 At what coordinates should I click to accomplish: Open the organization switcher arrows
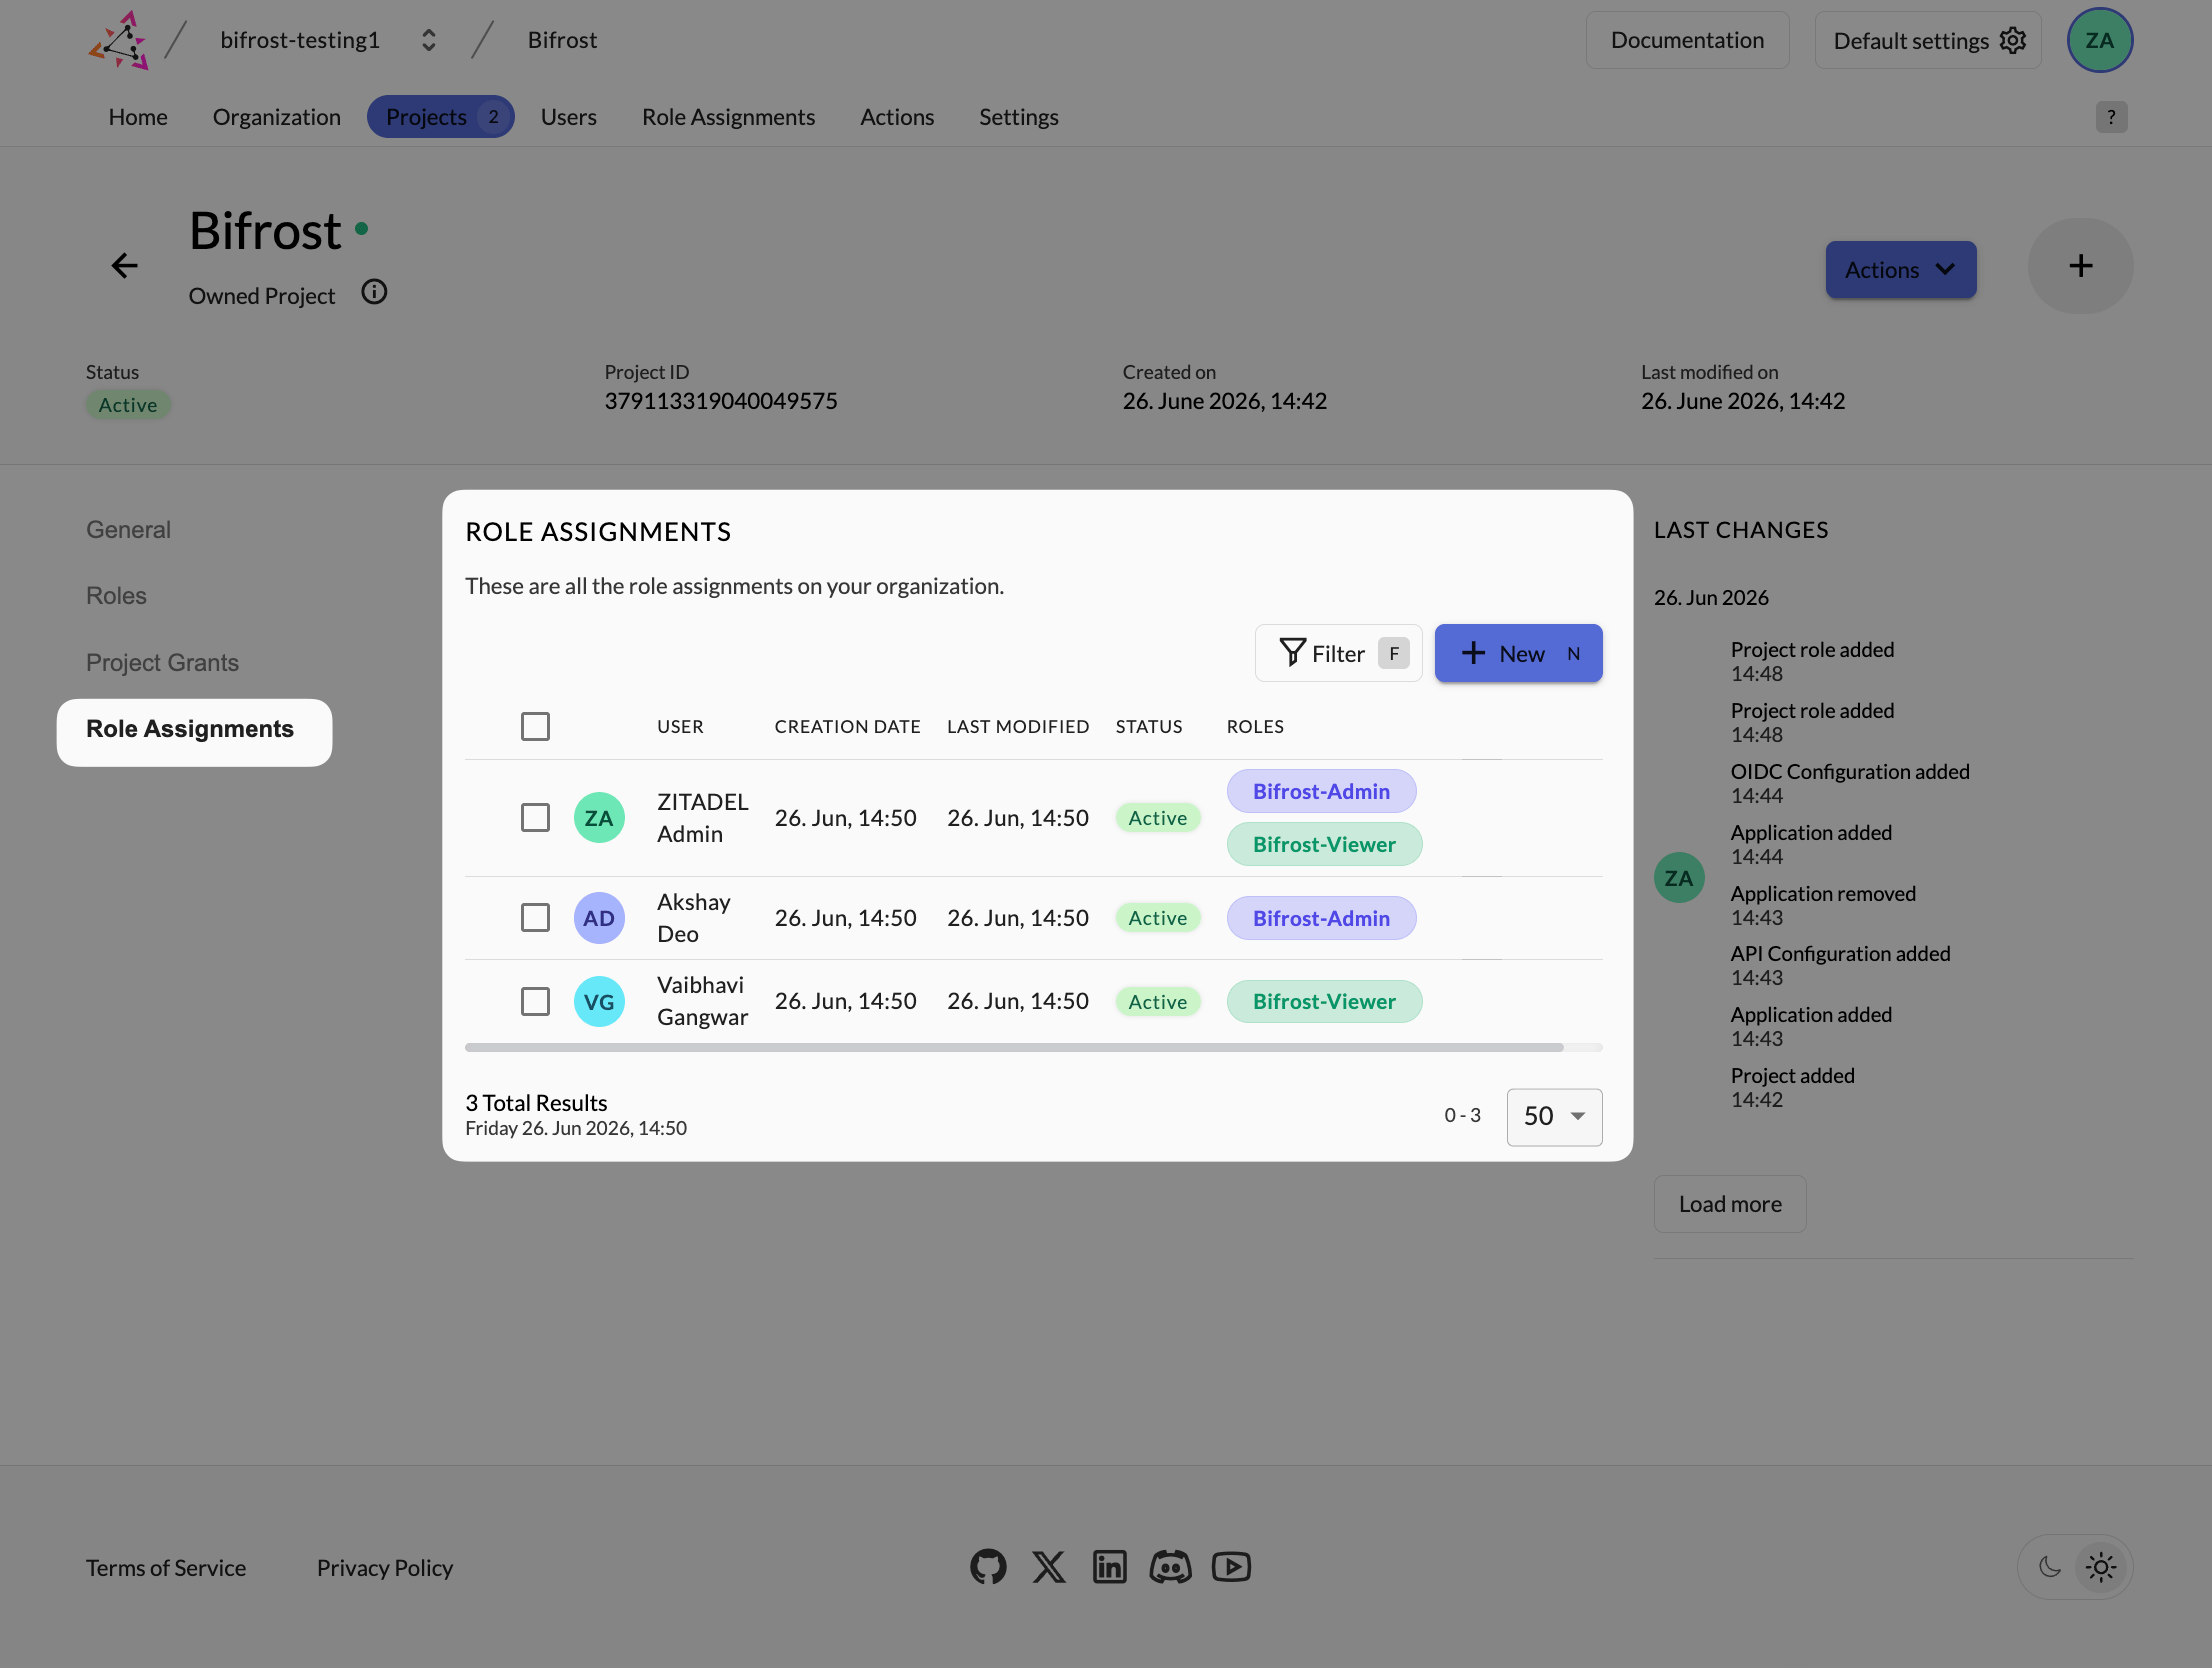tap(428, 40)
